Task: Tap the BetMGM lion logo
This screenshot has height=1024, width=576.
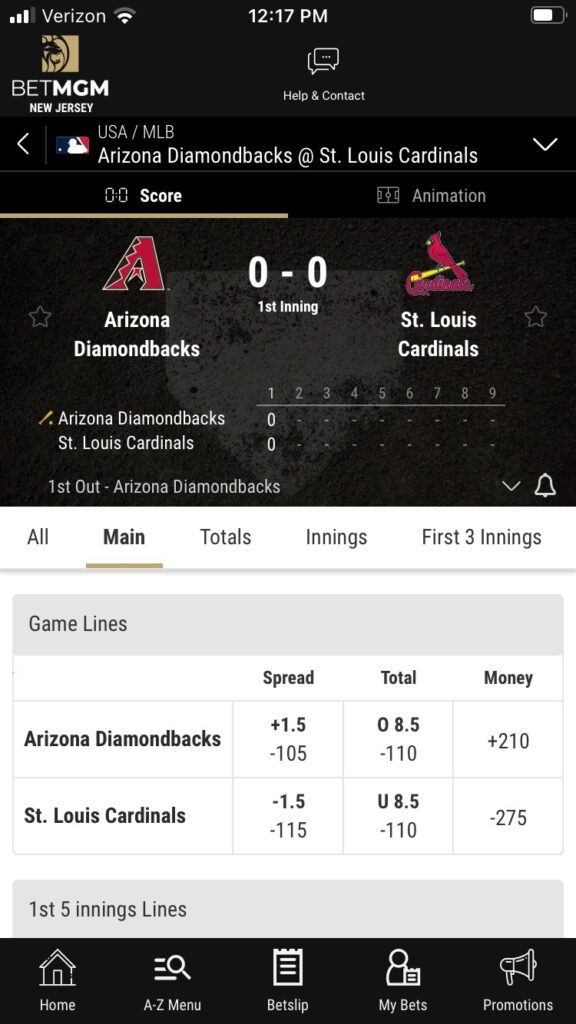Action: tap(60, 54)
